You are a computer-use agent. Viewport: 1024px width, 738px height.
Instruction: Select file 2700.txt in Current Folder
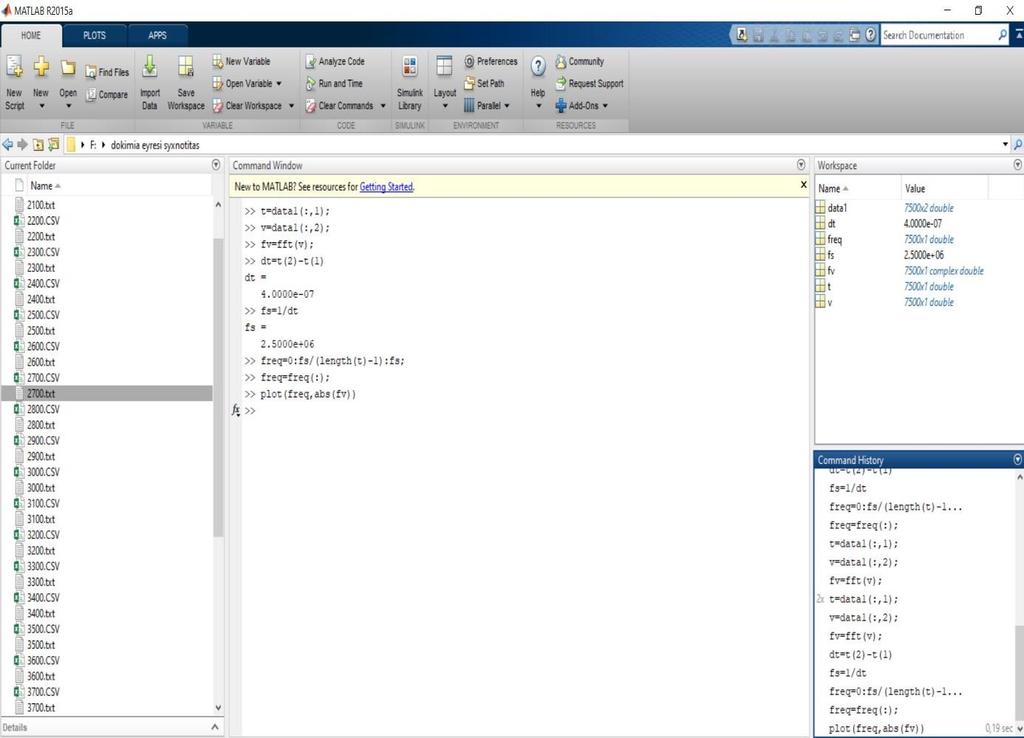(106, 393)
